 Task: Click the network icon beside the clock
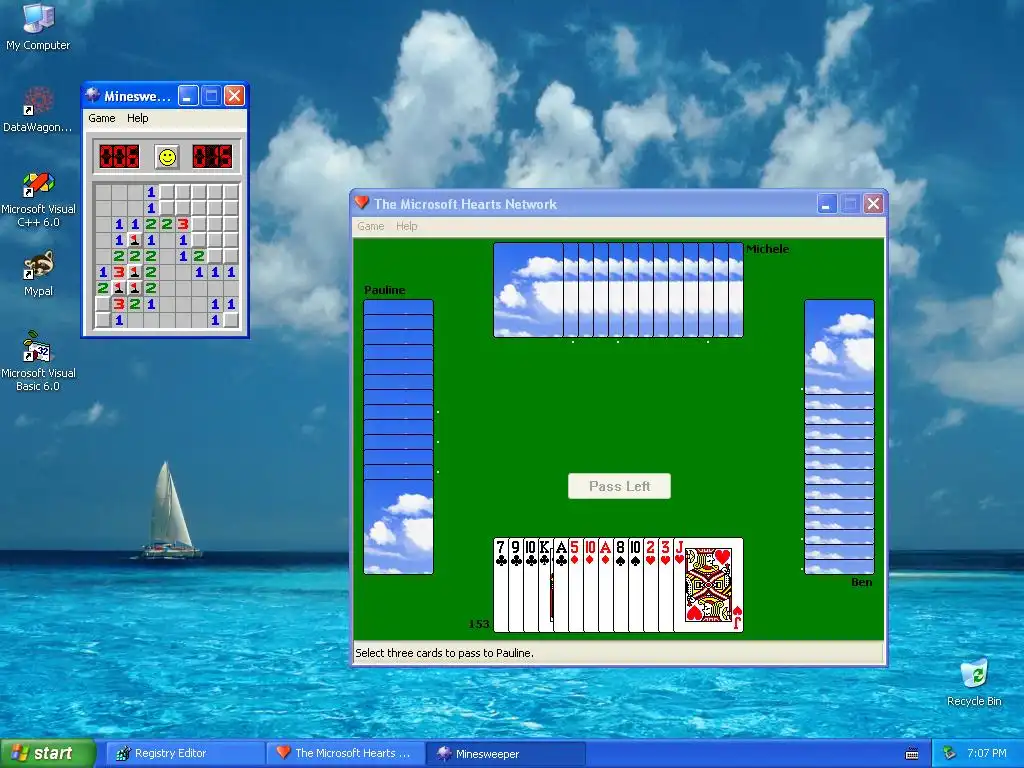(x=950, y=754)
